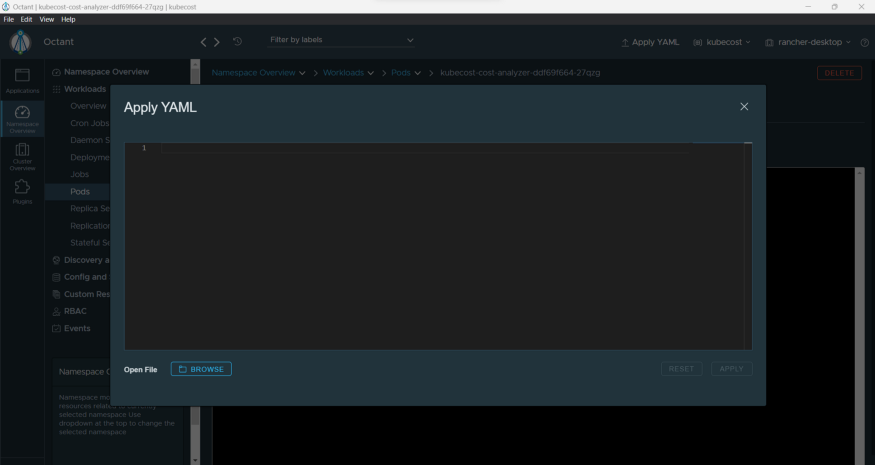Select Pods in the Workloads navigation
The height and width of the screenshot is (465, 875).
[x=79, y=191]
